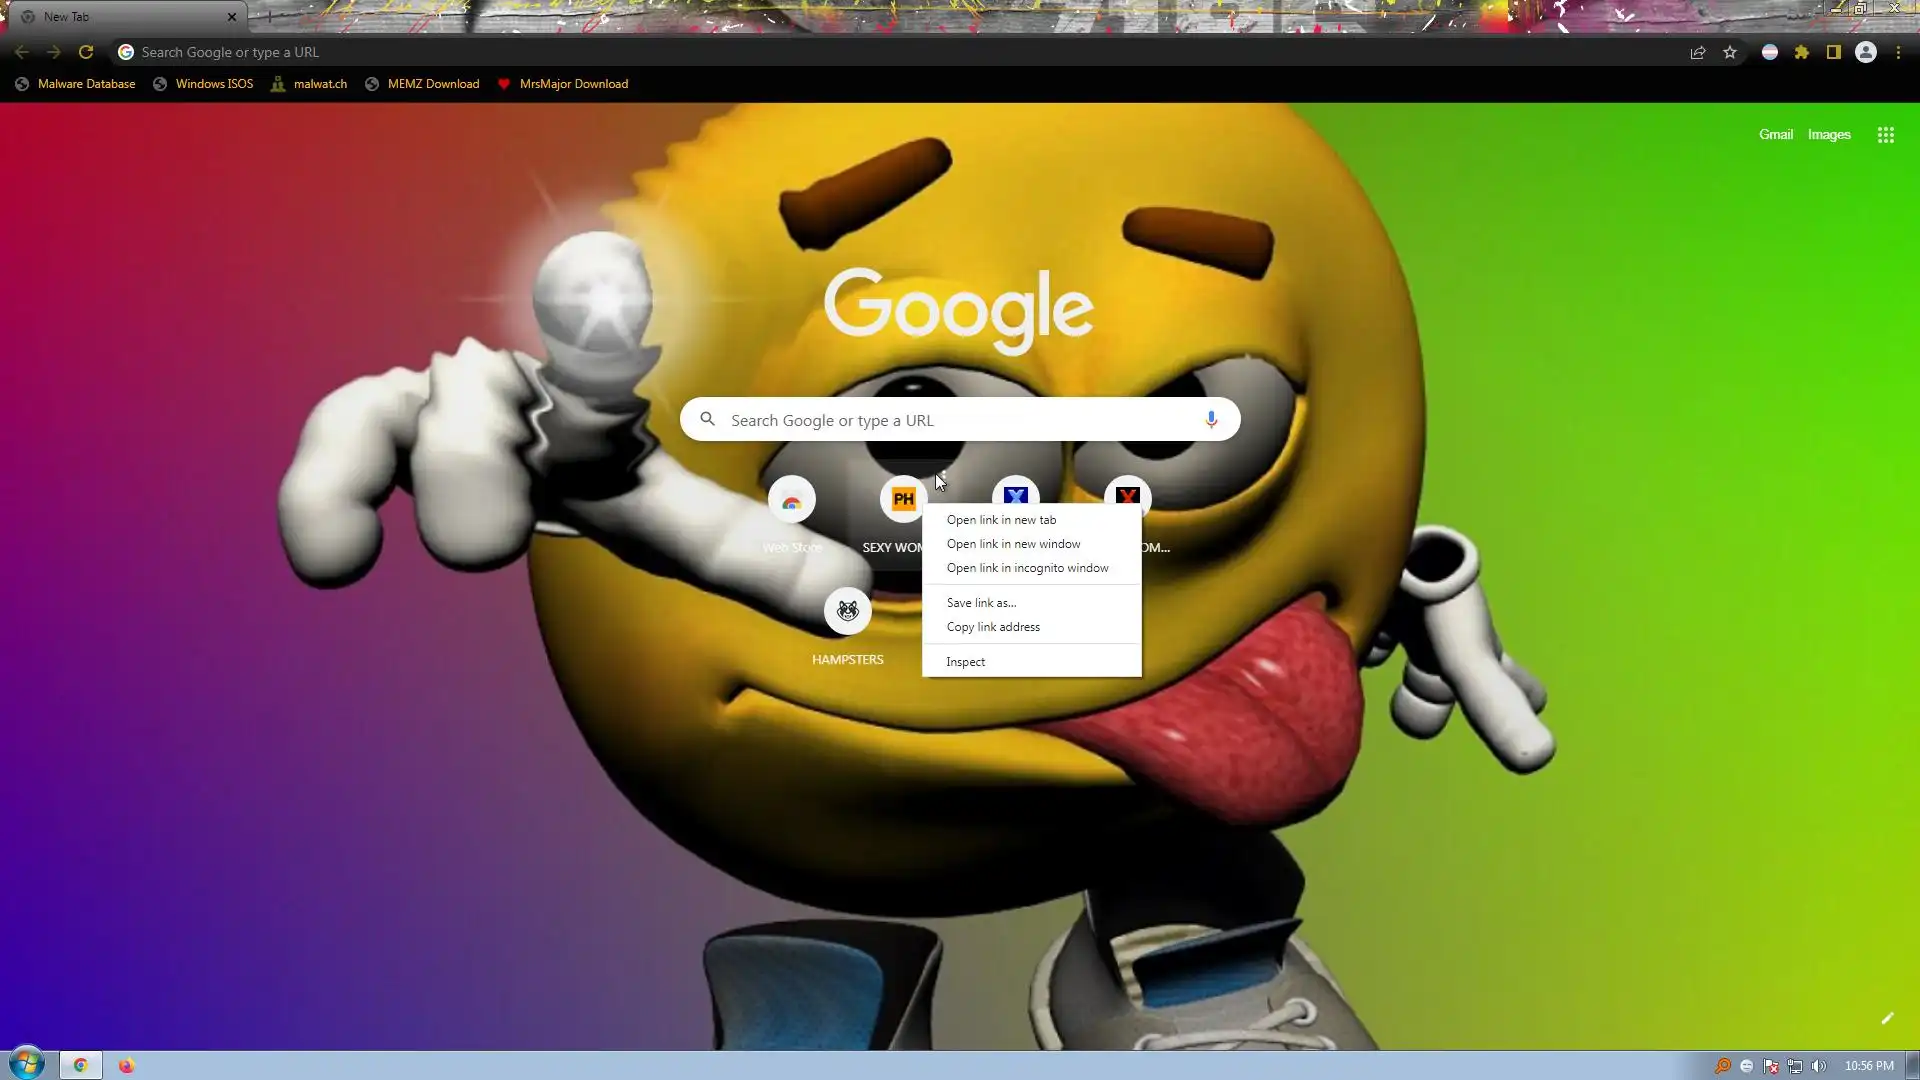Reload the page
The image size is (1920, 1080).
[86, 52]
